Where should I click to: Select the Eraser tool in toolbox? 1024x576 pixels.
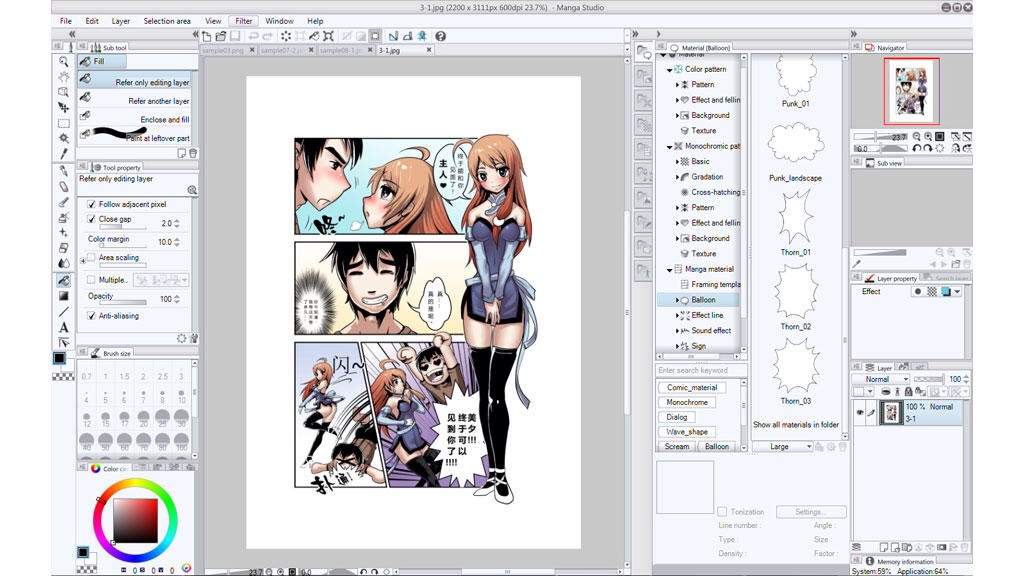pyautogui.click(x=63, y=248)
